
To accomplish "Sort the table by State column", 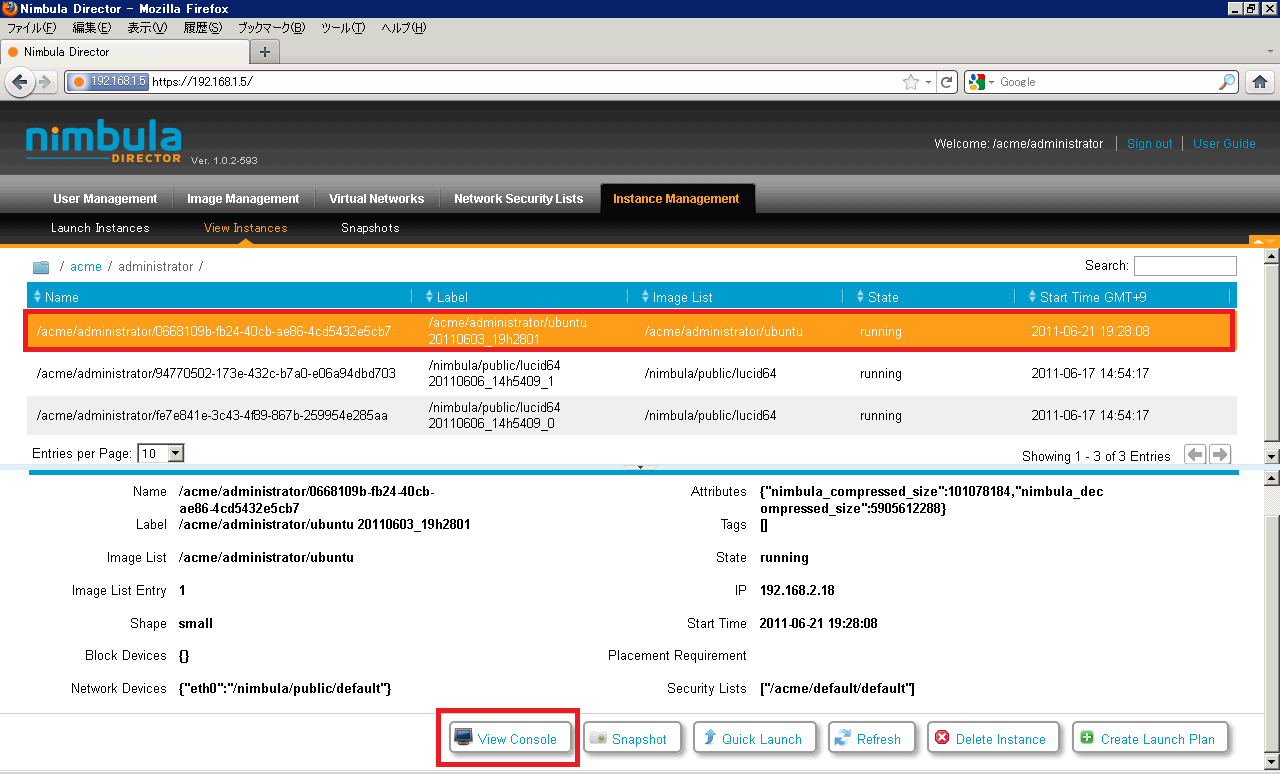I will coord(882,297).
